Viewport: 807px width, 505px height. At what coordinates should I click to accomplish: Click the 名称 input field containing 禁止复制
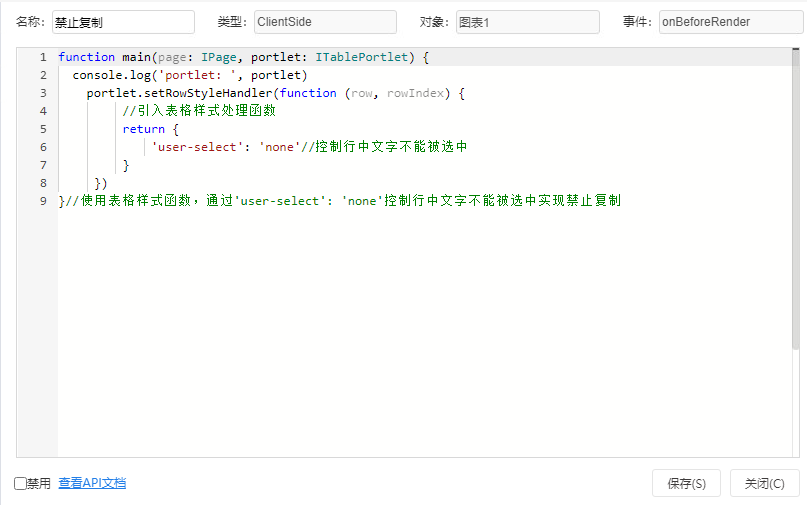coord(123,22)
